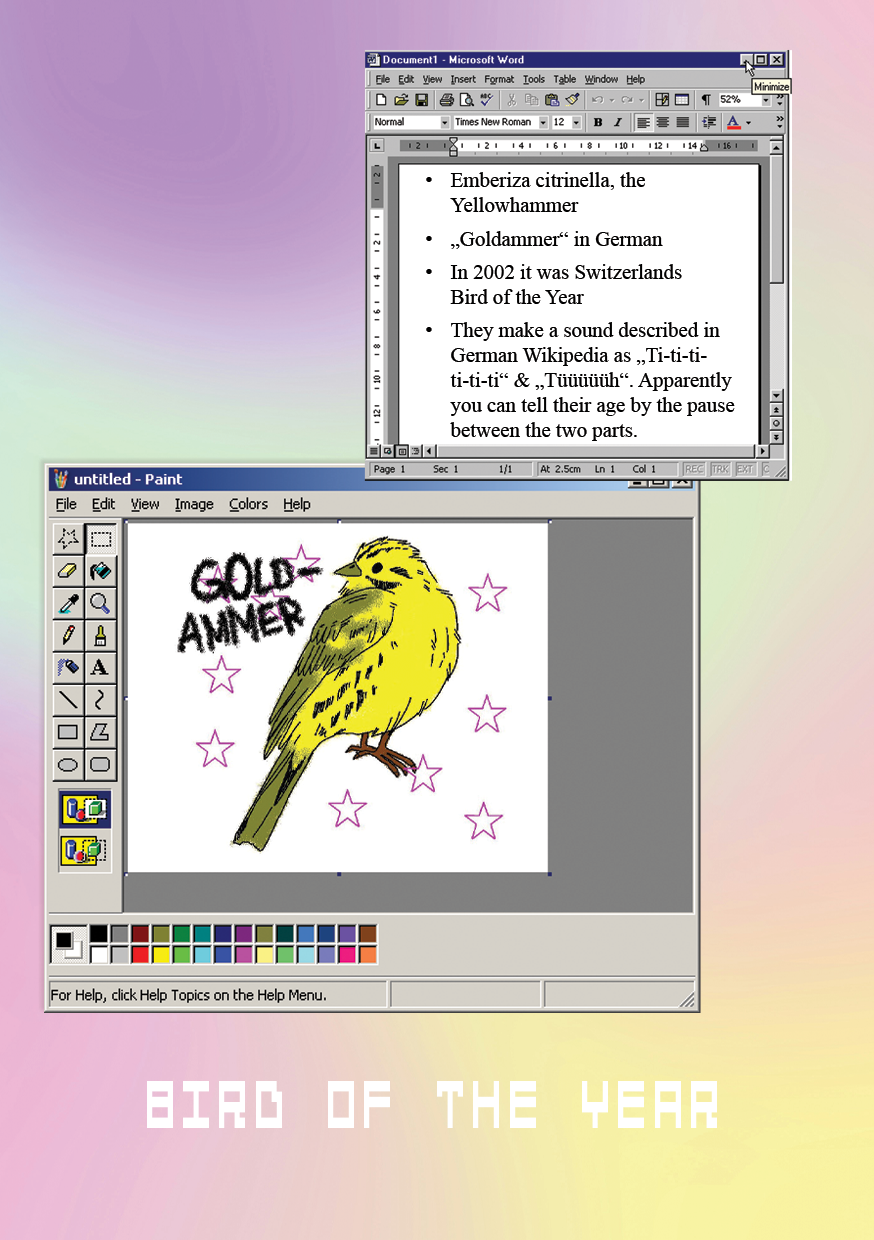This screenshot has width=874, height=1240.
Task: Set Align Left in Word toolbar
Action: point(643,122)
